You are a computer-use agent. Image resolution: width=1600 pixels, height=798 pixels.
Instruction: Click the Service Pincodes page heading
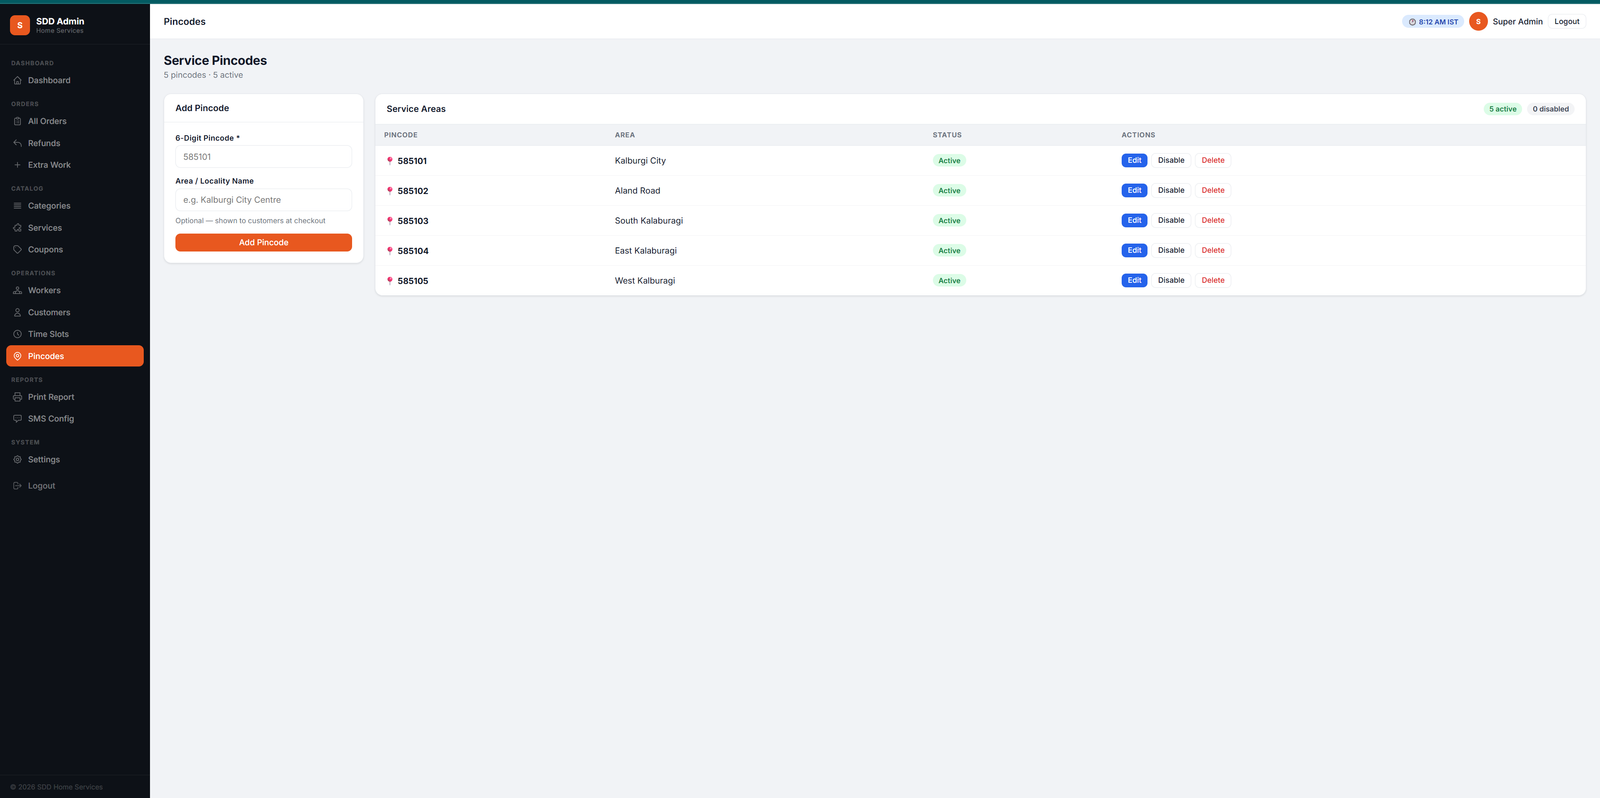point(215,61)
